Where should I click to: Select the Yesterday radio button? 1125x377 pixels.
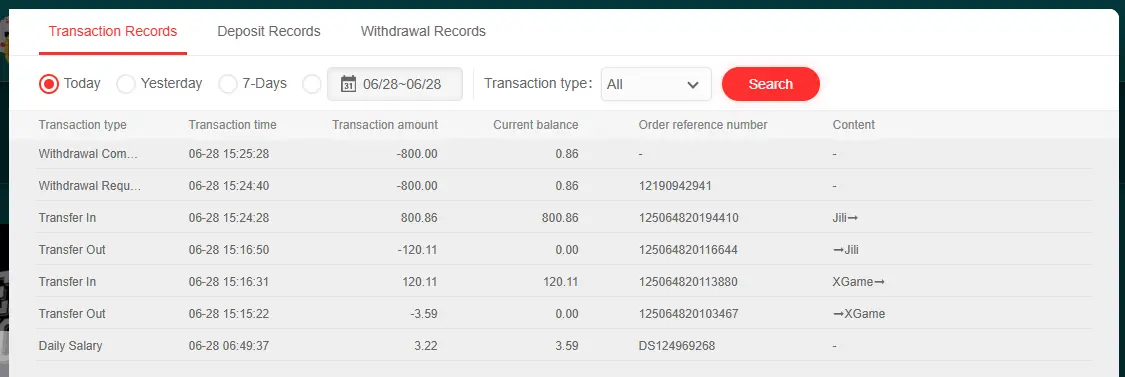click(126, 84)
